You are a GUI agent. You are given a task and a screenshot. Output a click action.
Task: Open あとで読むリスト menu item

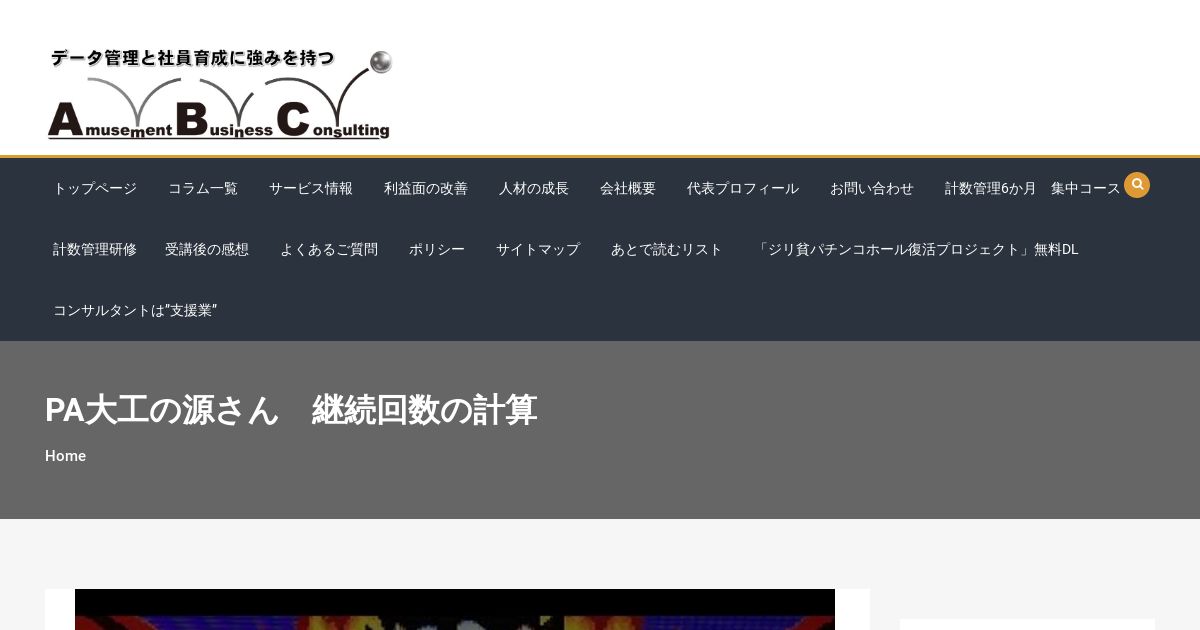[667, 249]
